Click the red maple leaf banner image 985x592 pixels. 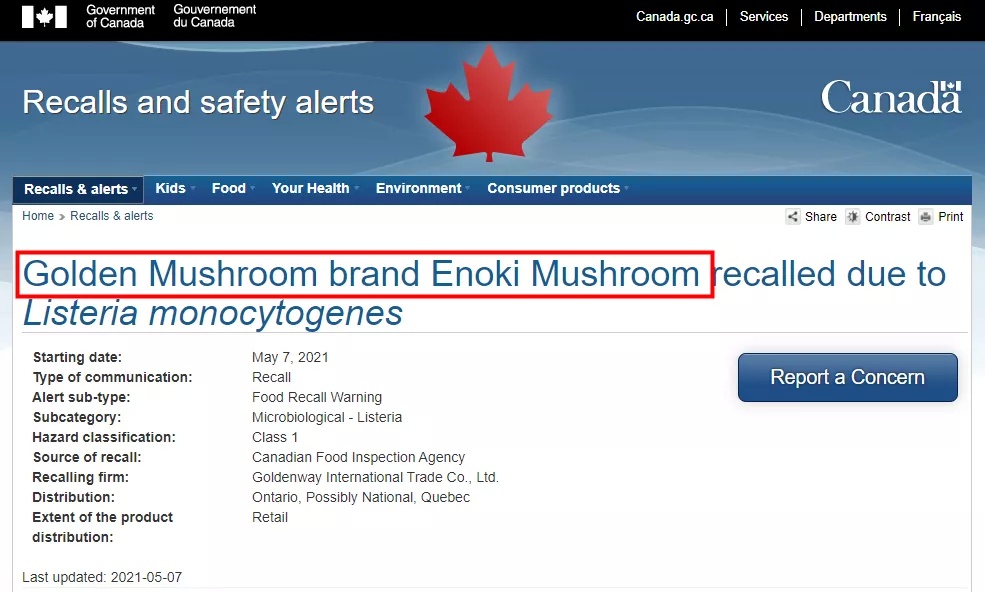pyautogui.click(x=489, y=104)
